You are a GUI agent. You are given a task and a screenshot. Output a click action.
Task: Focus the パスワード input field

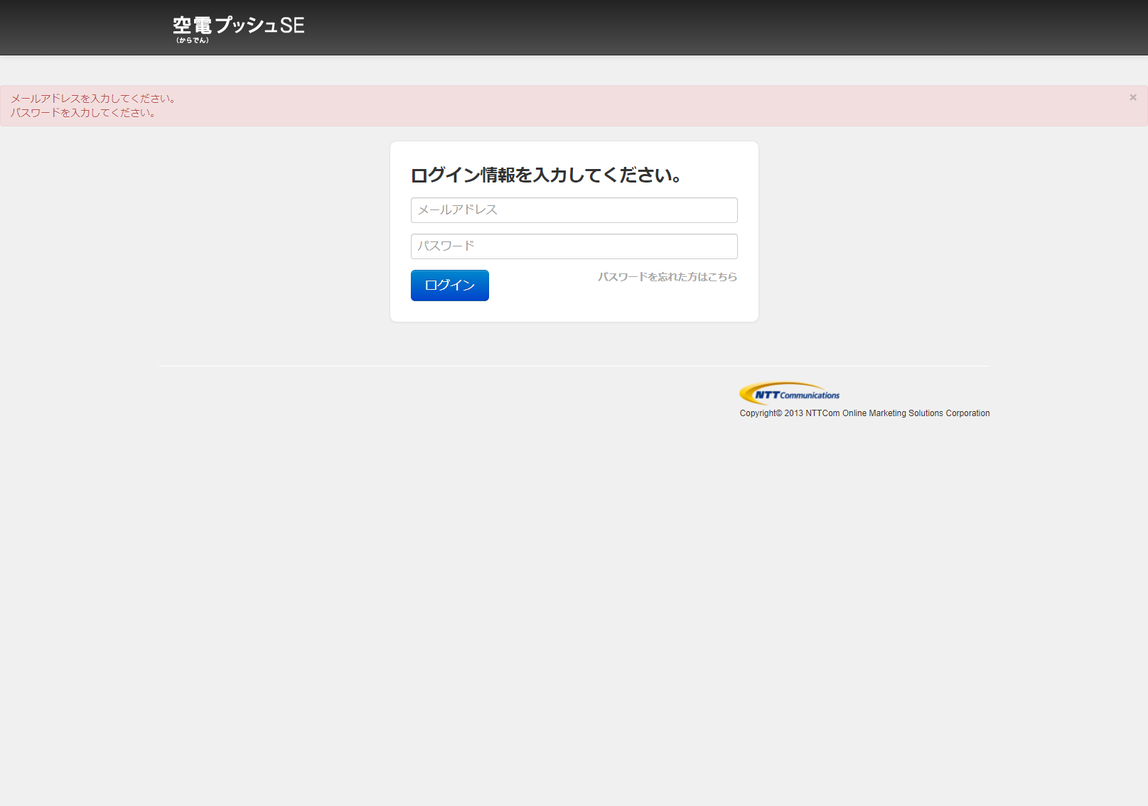(x=574, y=246)
